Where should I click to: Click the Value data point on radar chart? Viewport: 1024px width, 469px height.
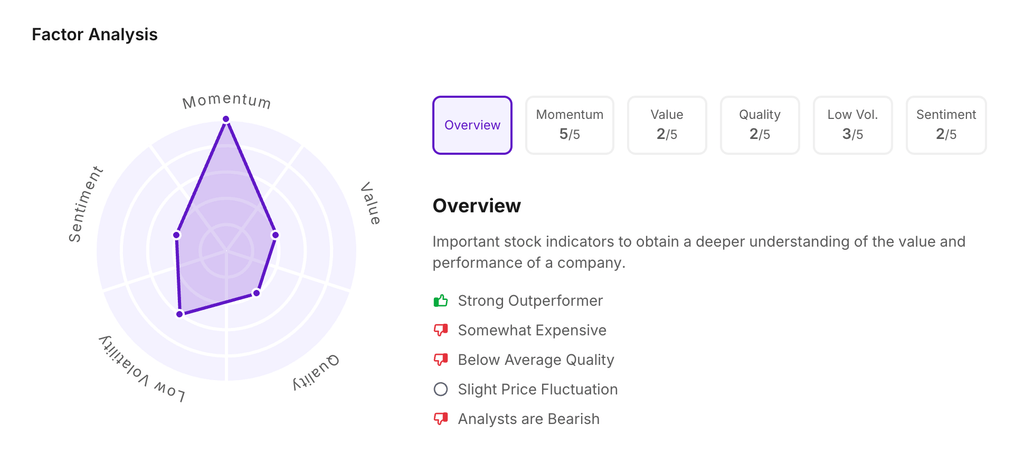(x=275, y=235)
